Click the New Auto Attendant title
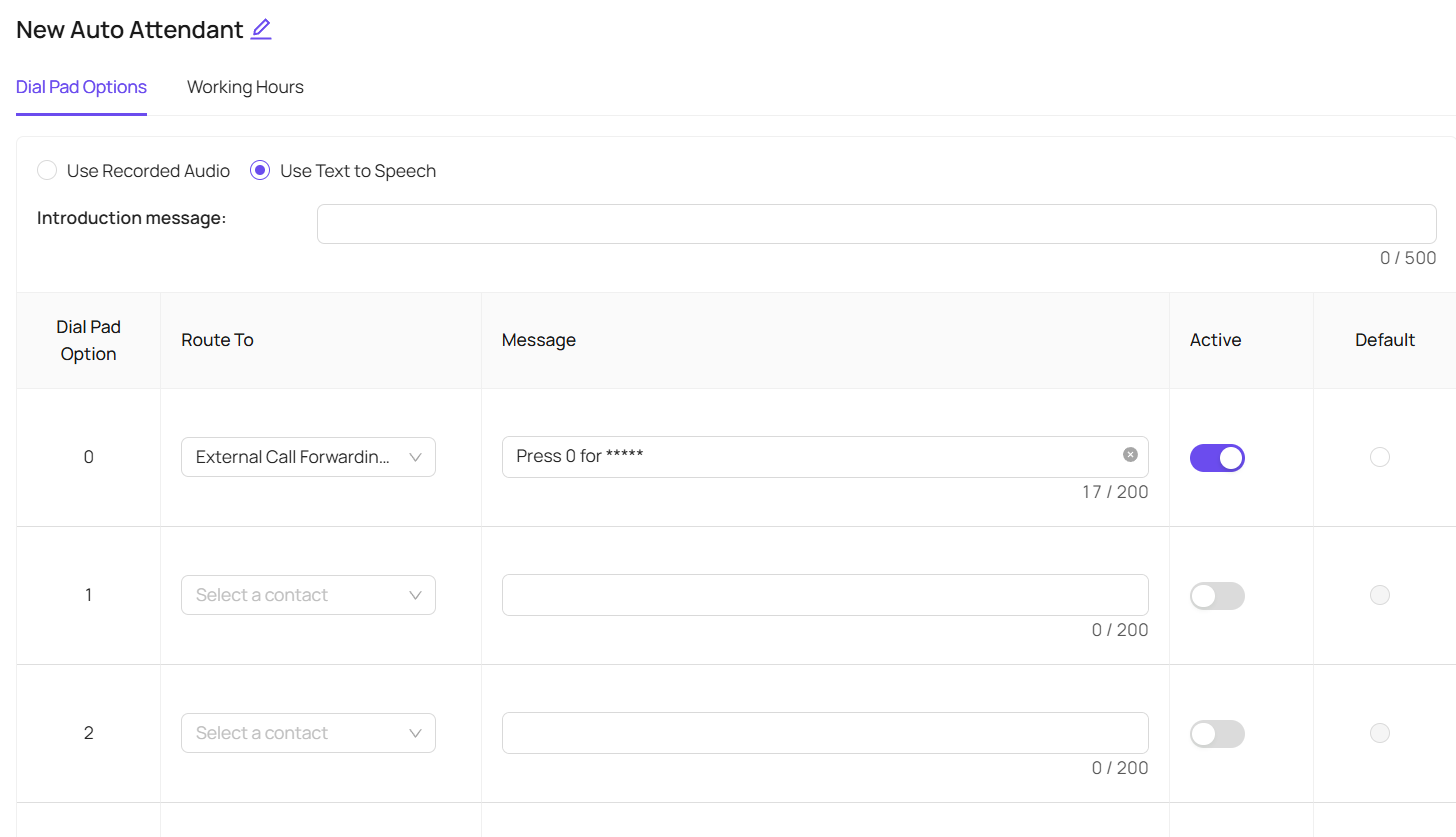The height and width of the screenshot is (837, 1456). (x=130, y=29)
